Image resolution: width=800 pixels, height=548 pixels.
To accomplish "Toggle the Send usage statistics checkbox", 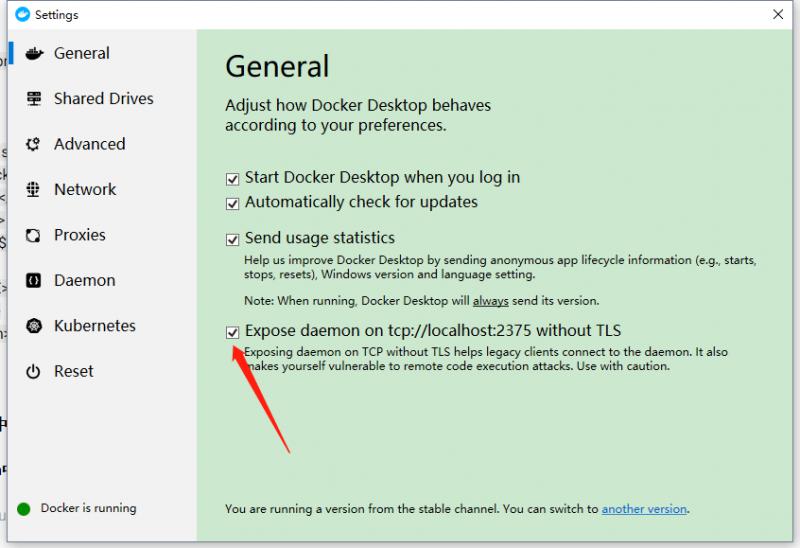I will 233,240.
